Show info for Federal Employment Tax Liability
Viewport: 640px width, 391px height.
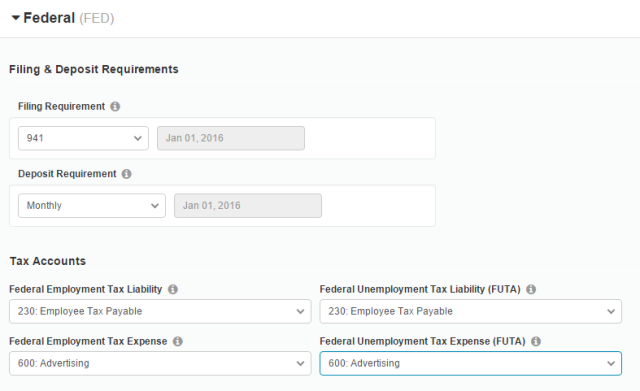point(173,289)
